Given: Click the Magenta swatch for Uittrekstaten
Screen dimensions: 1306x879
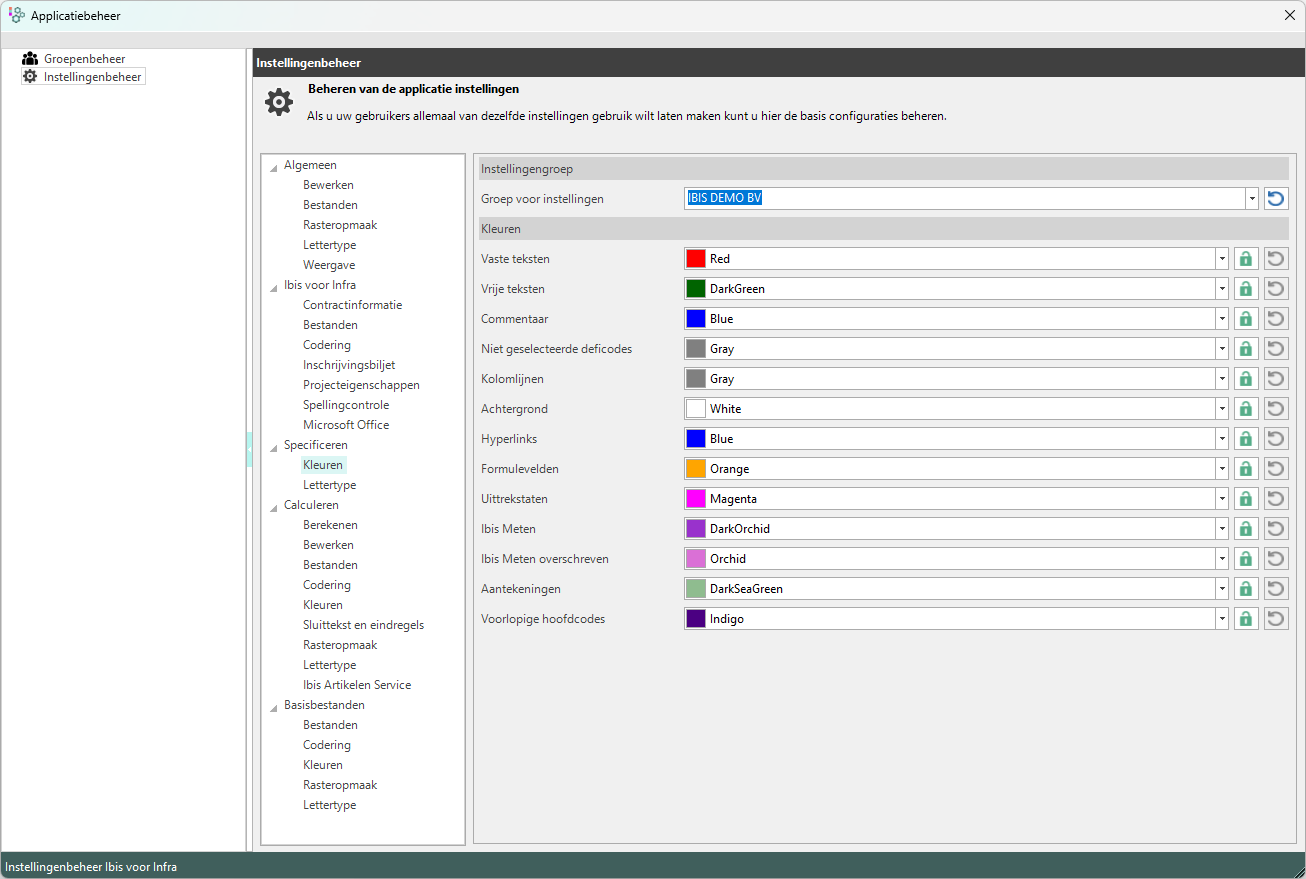Looking at the screenshot, I should tap(696, 499).
